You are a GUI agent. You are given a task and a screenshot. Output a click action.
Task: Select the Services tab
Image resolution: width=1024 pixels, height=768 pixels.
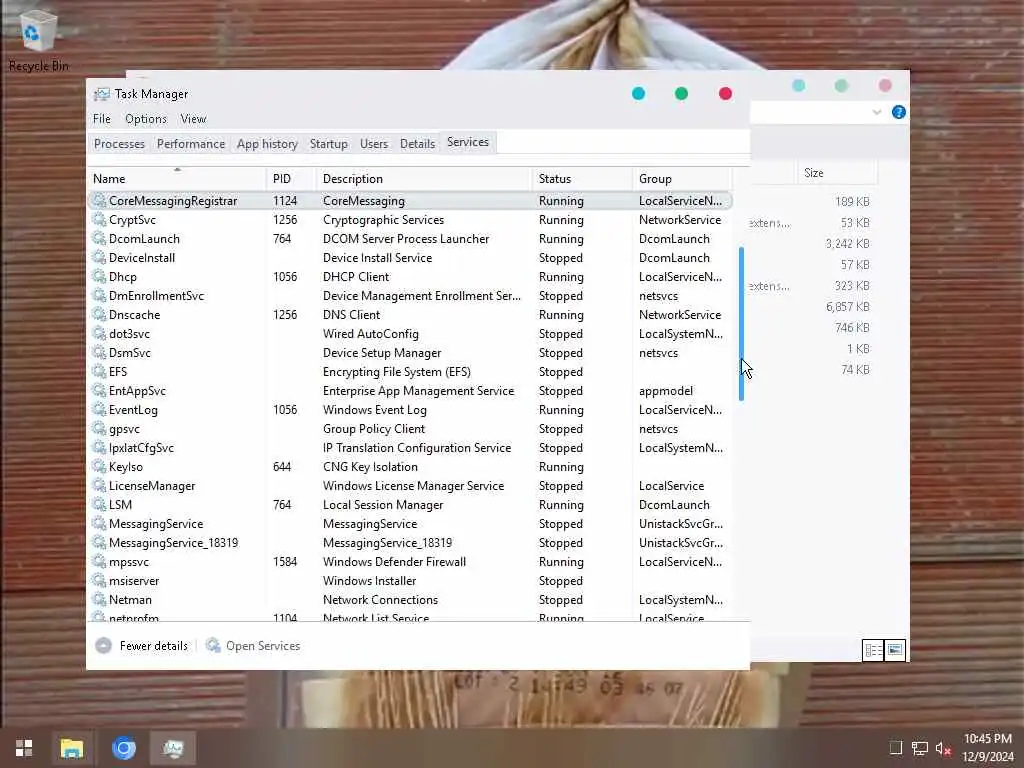[x=468, y=142]
